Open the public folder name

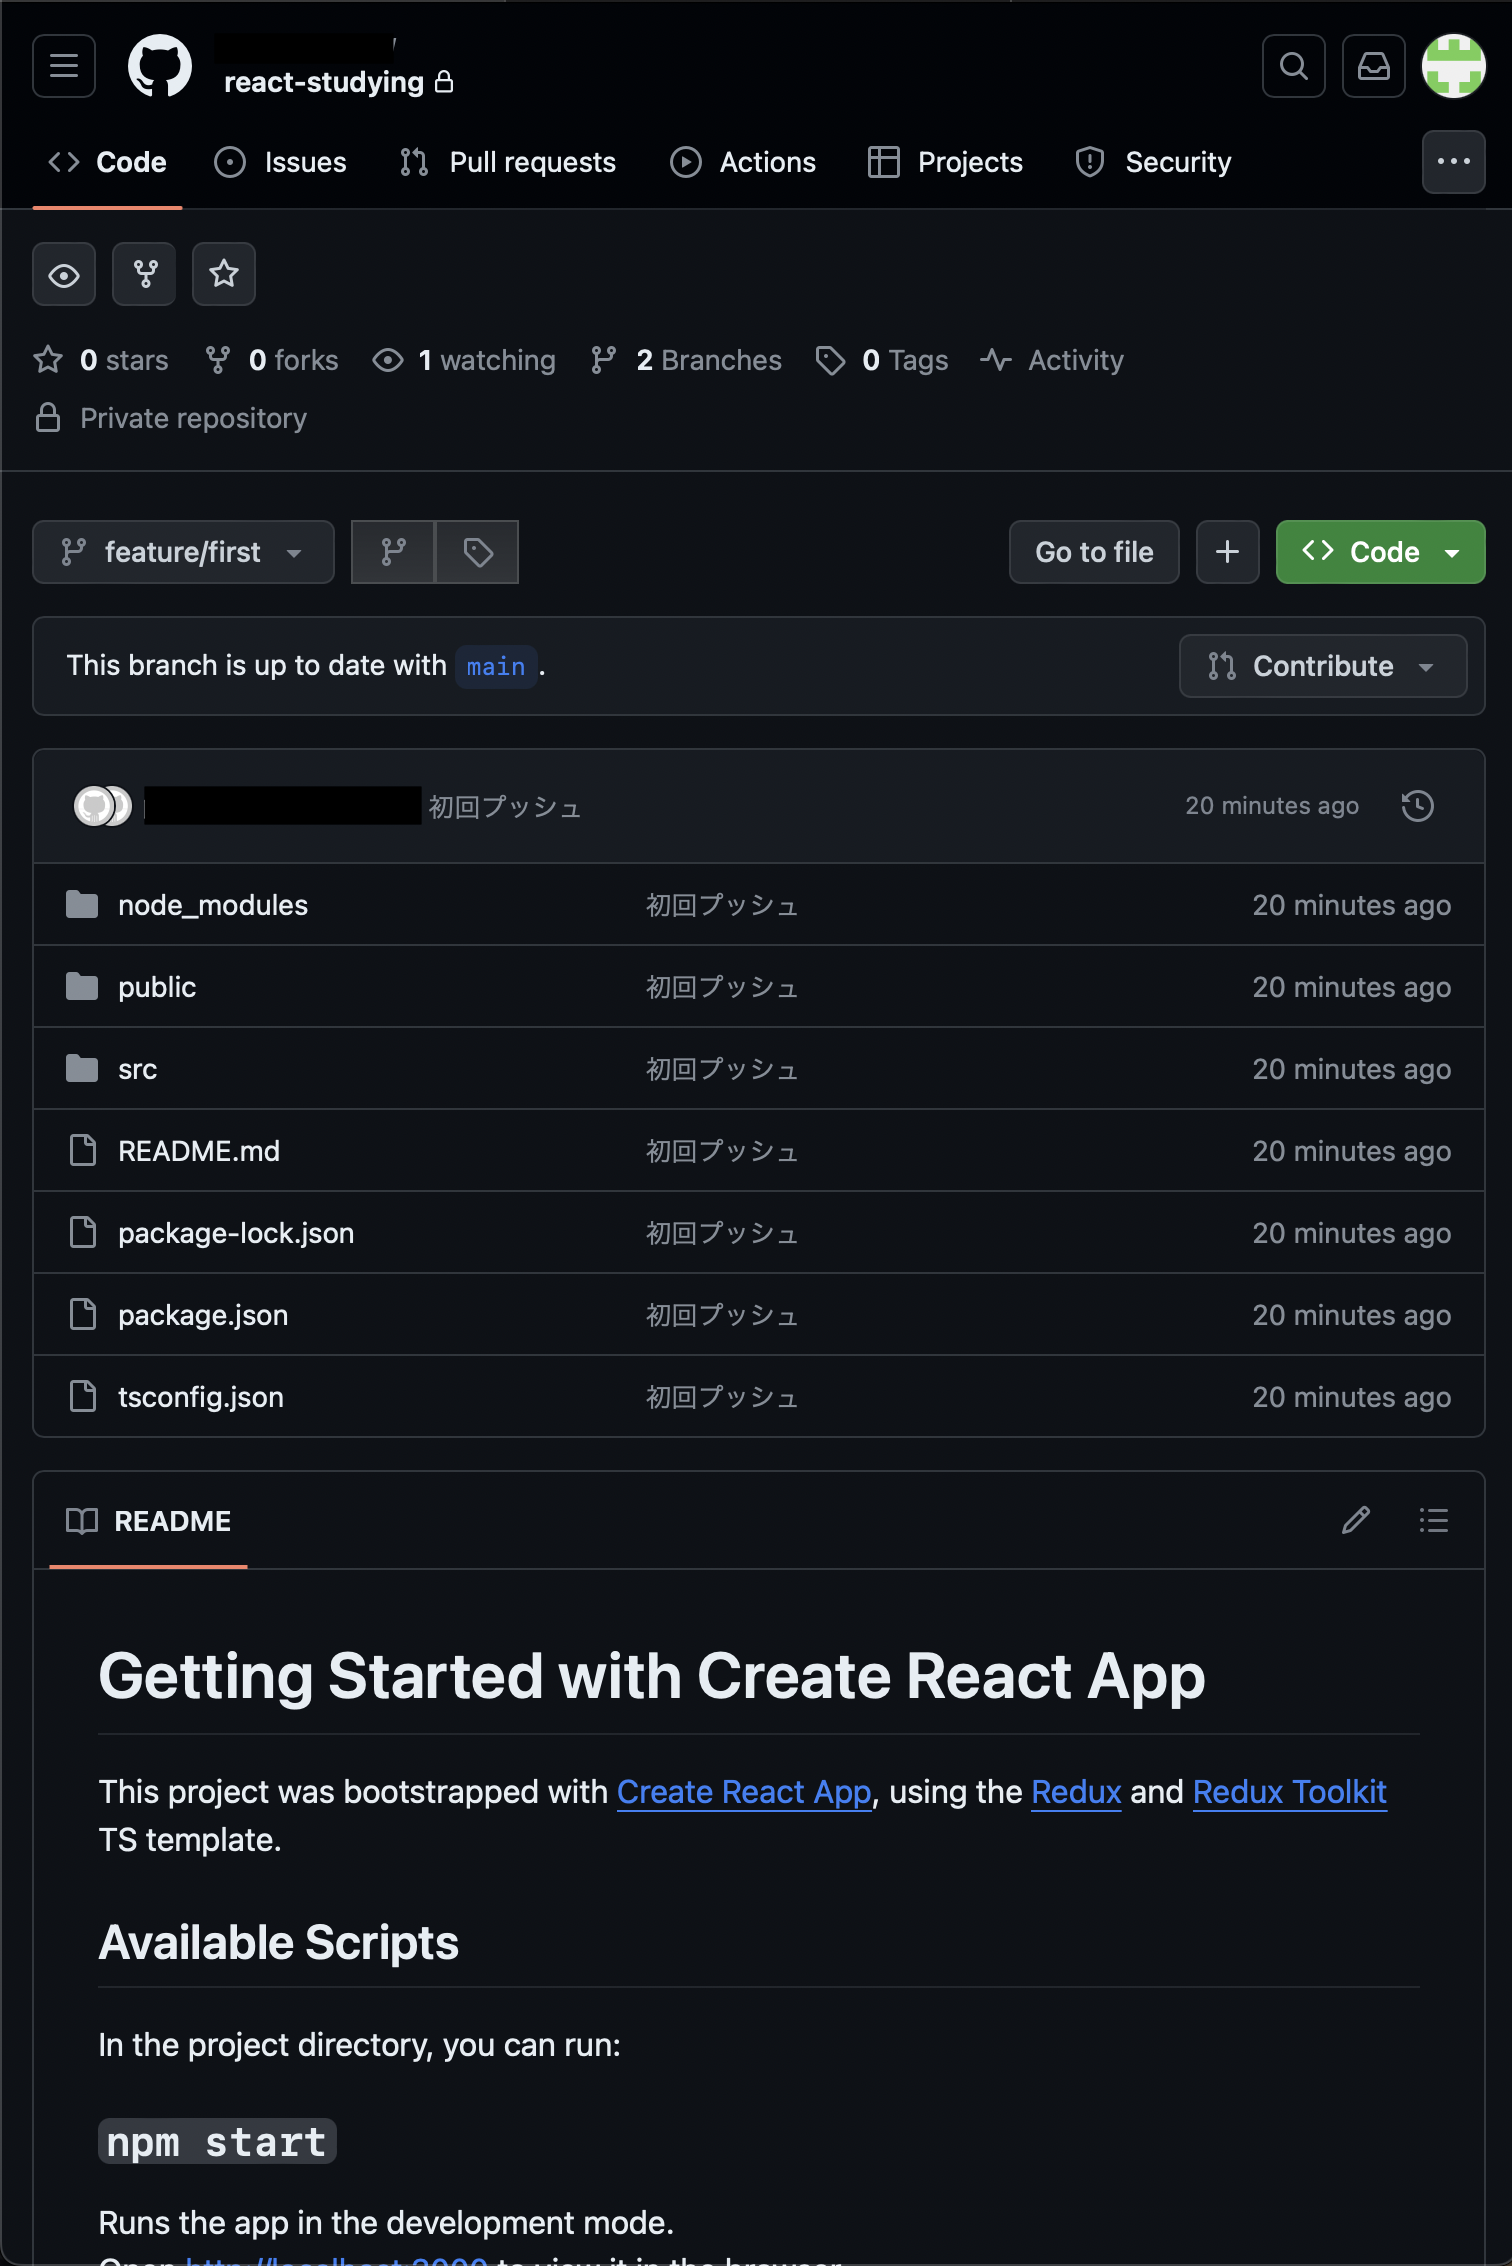157,987
